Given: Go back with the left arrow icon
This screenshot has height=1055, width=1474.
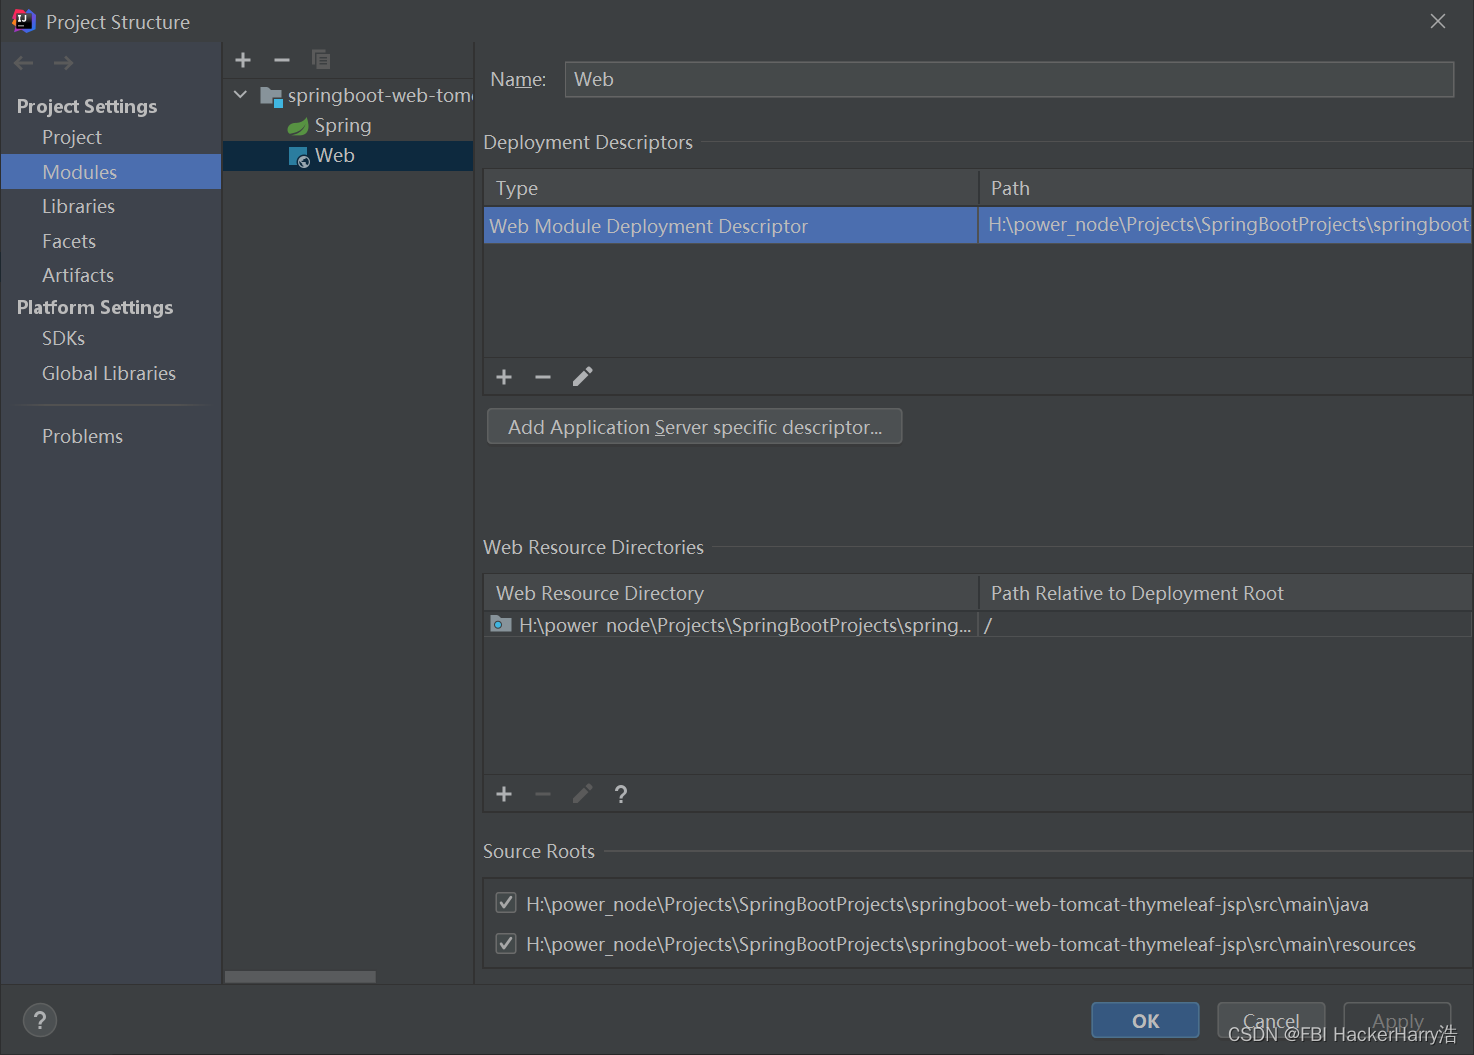Looking at the screenshot, I should point(24,63).
